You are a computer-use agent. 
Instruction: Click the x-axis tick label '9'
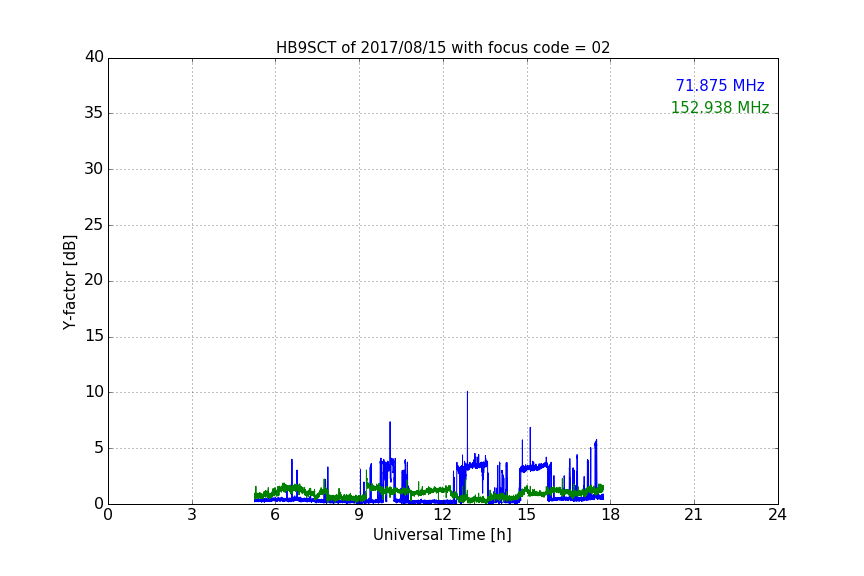coord(359,515)
